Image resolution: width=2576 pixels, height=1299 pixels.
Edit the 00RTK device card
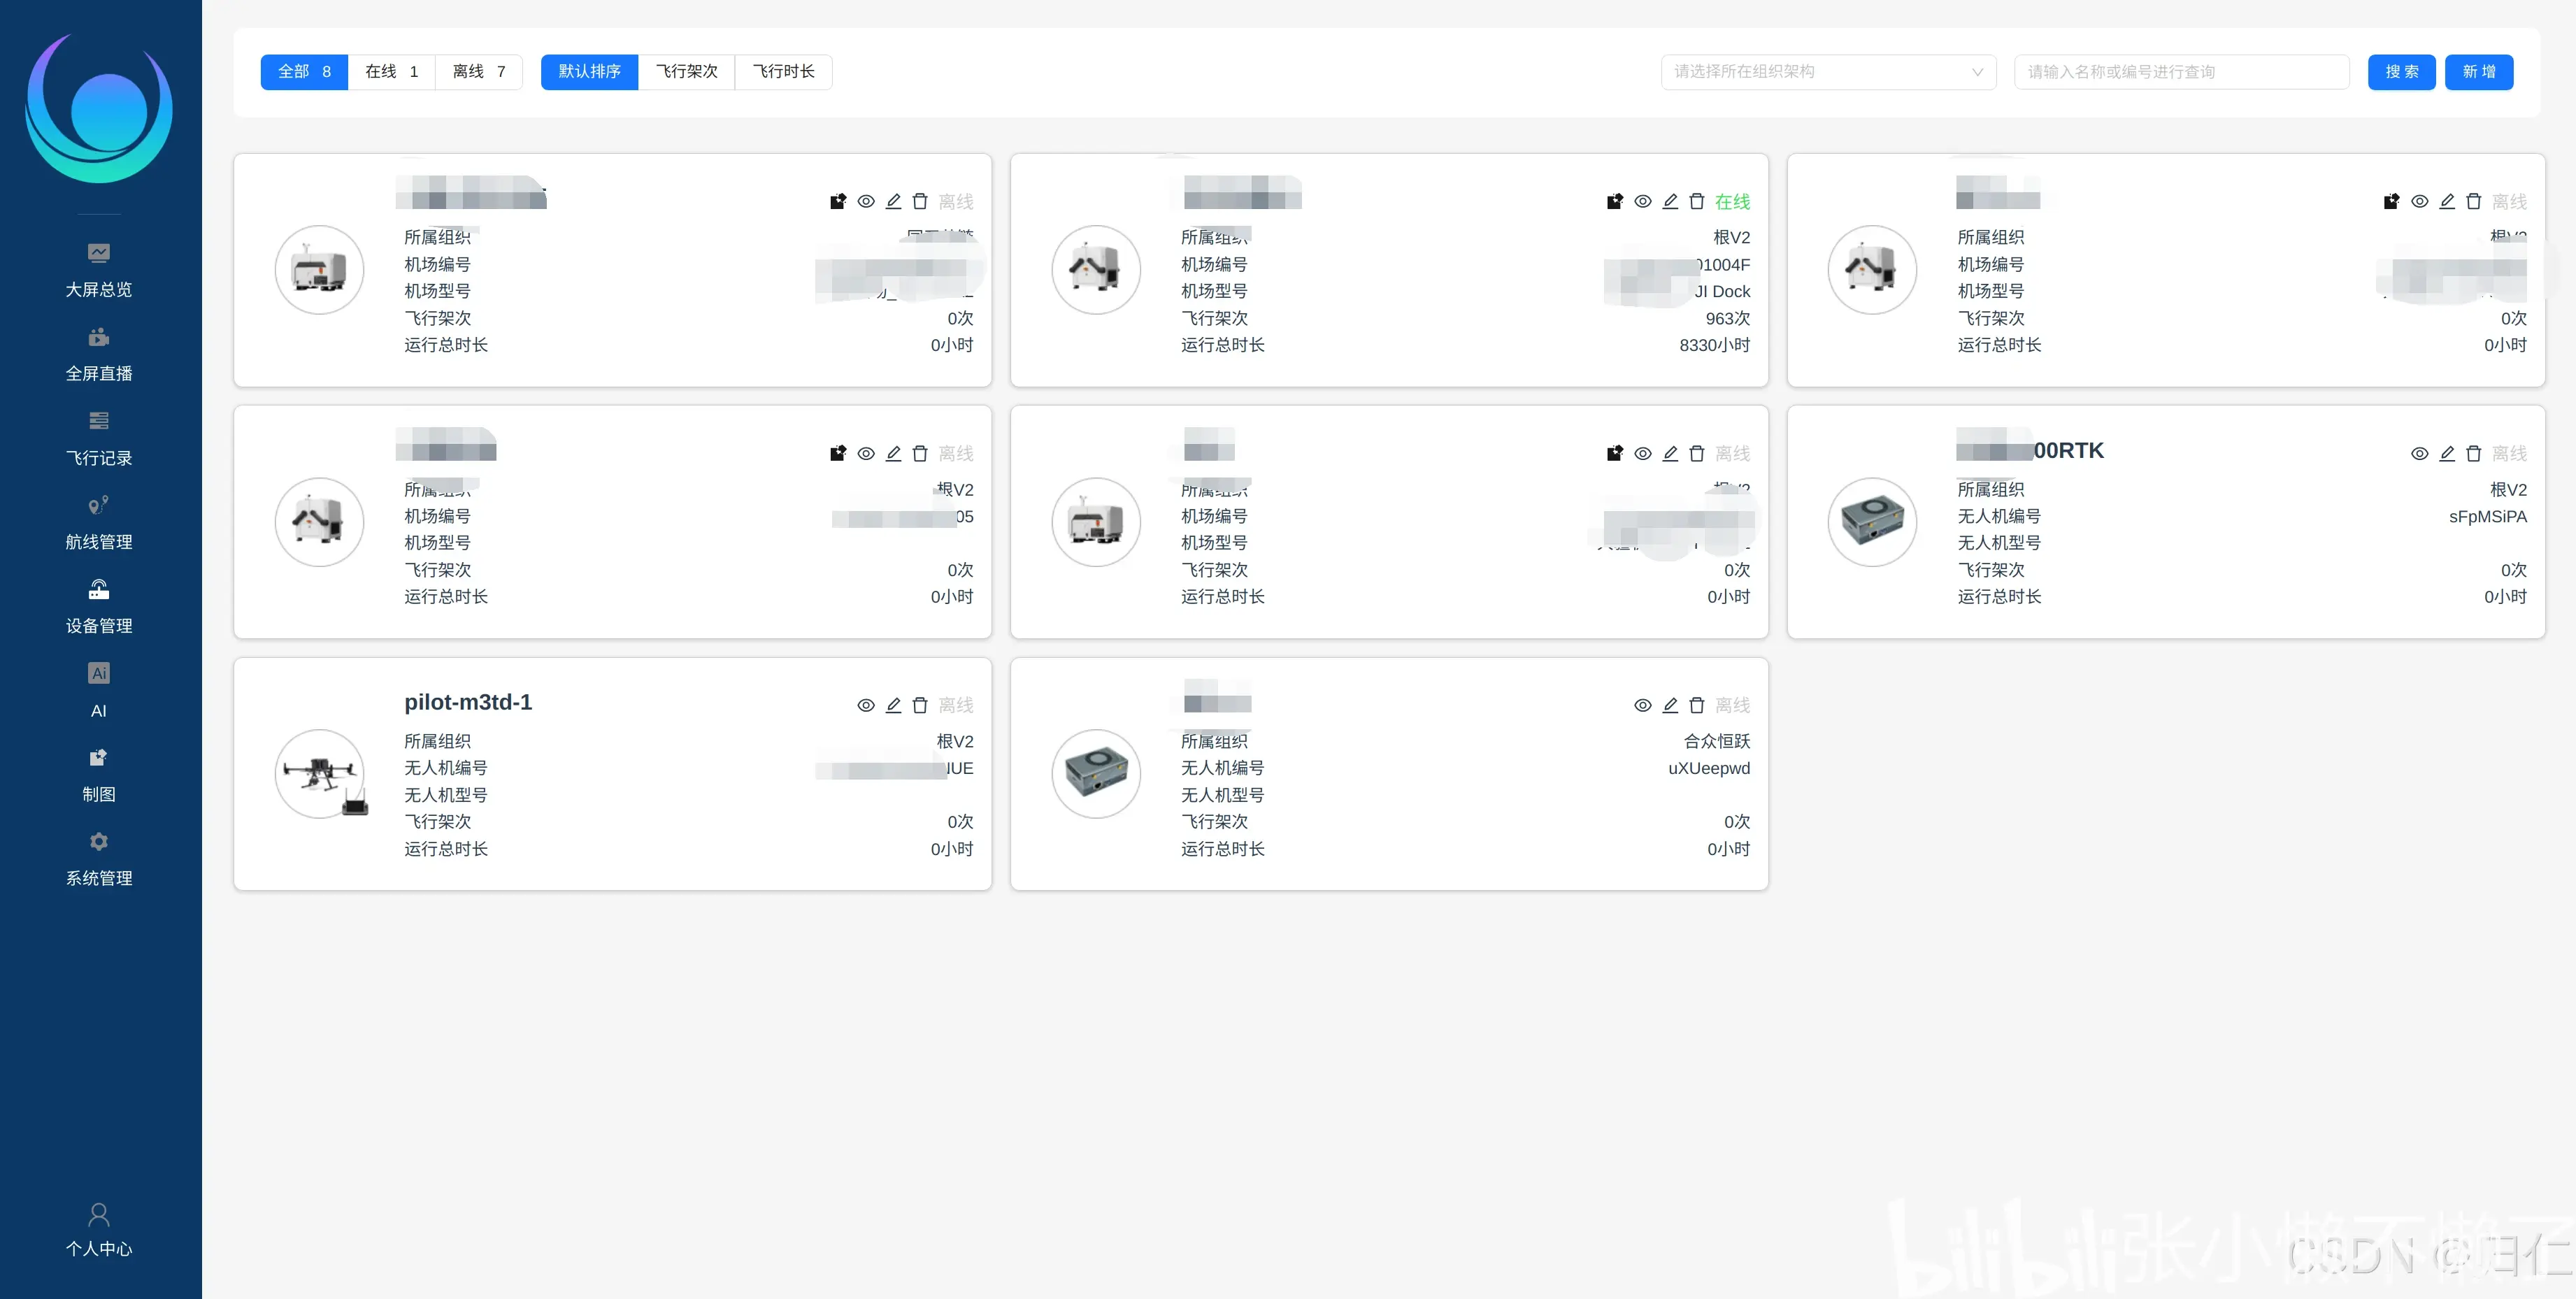2447,453
